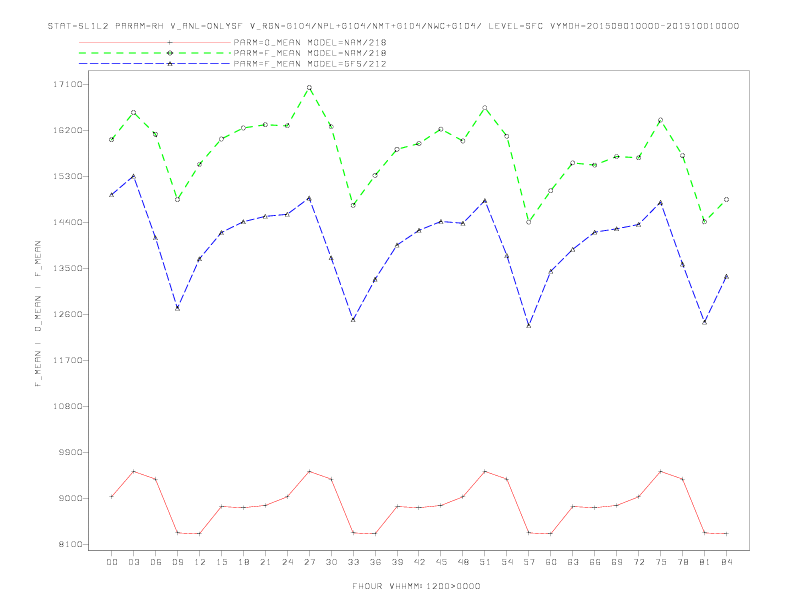Click the x-axis tick label 24
This screenshot has height=612, width=792.
[x=287, y=562]
